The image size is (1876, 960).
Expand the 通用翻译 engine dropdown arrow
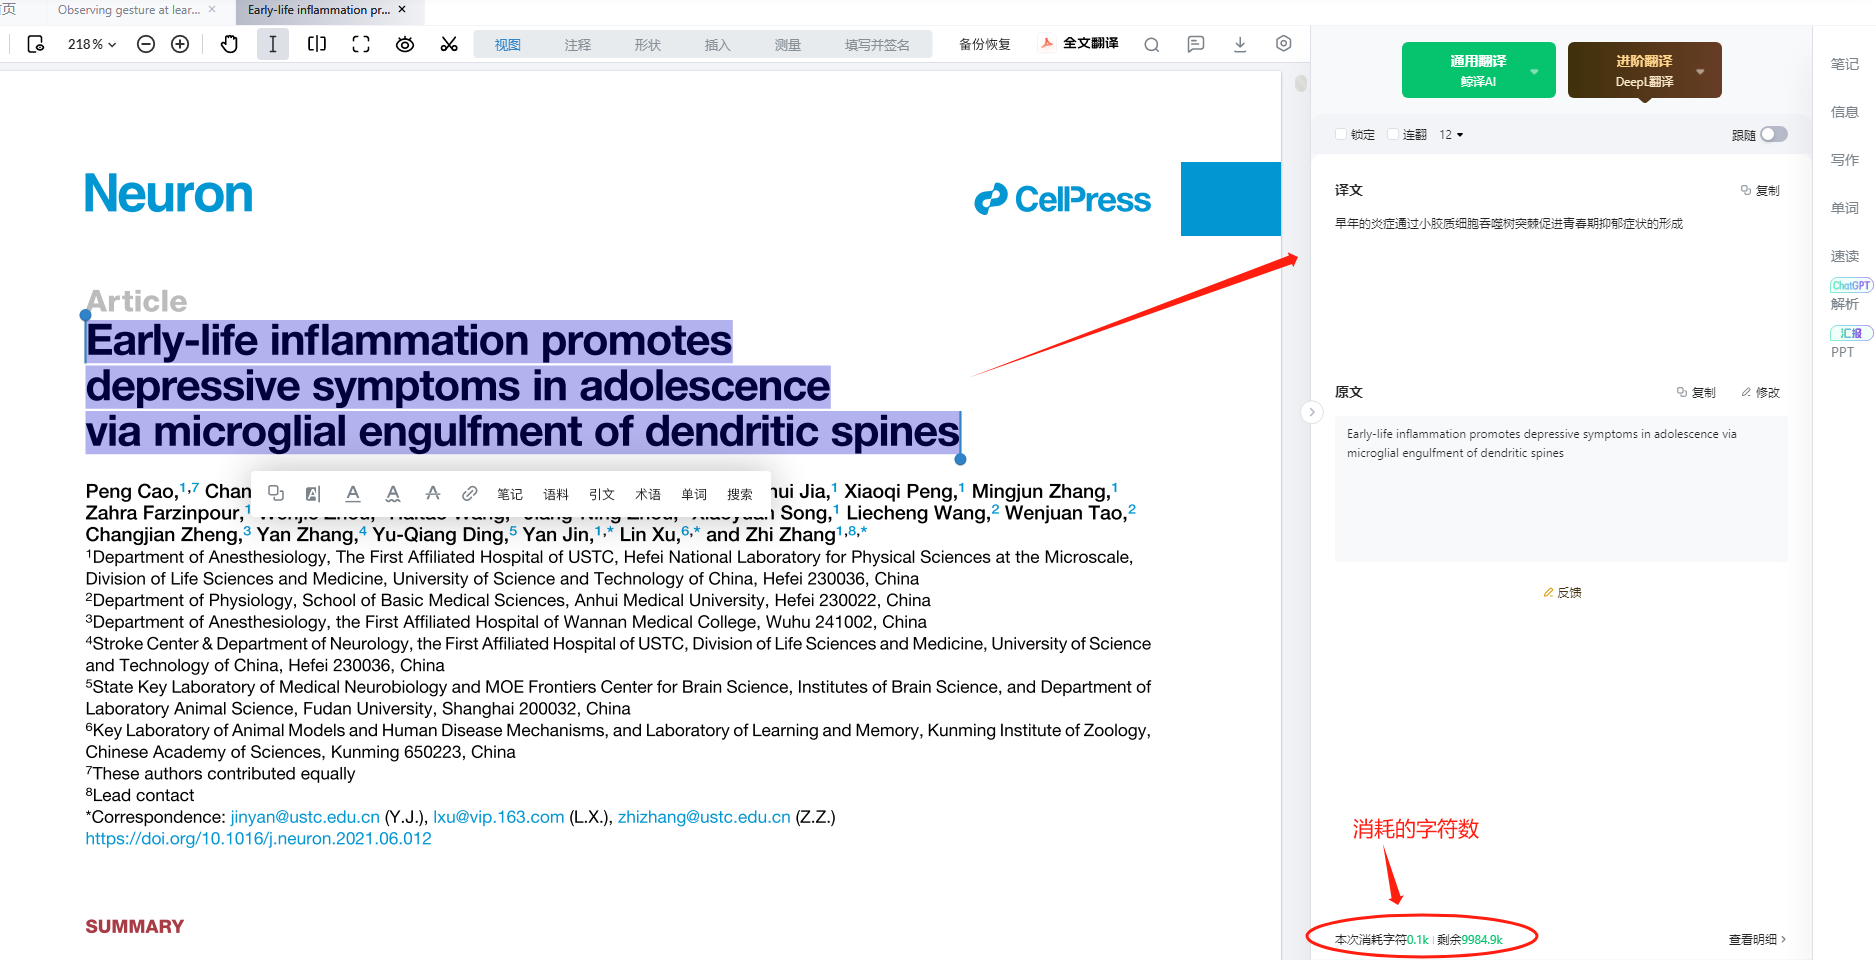pyautogui.click(x=1534, y=71)
